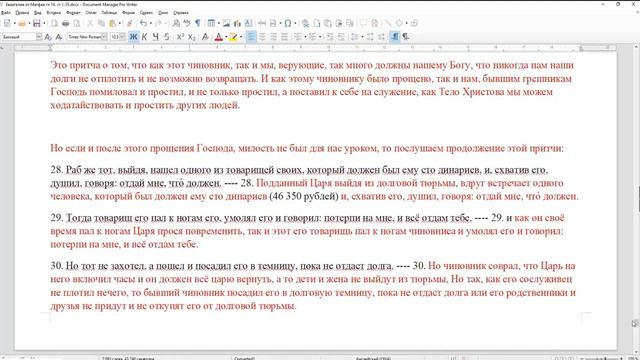Image resolution: width=640 pixels, height=360 pixels.
Task: Open the Вид menu
Action: [38, 13]
